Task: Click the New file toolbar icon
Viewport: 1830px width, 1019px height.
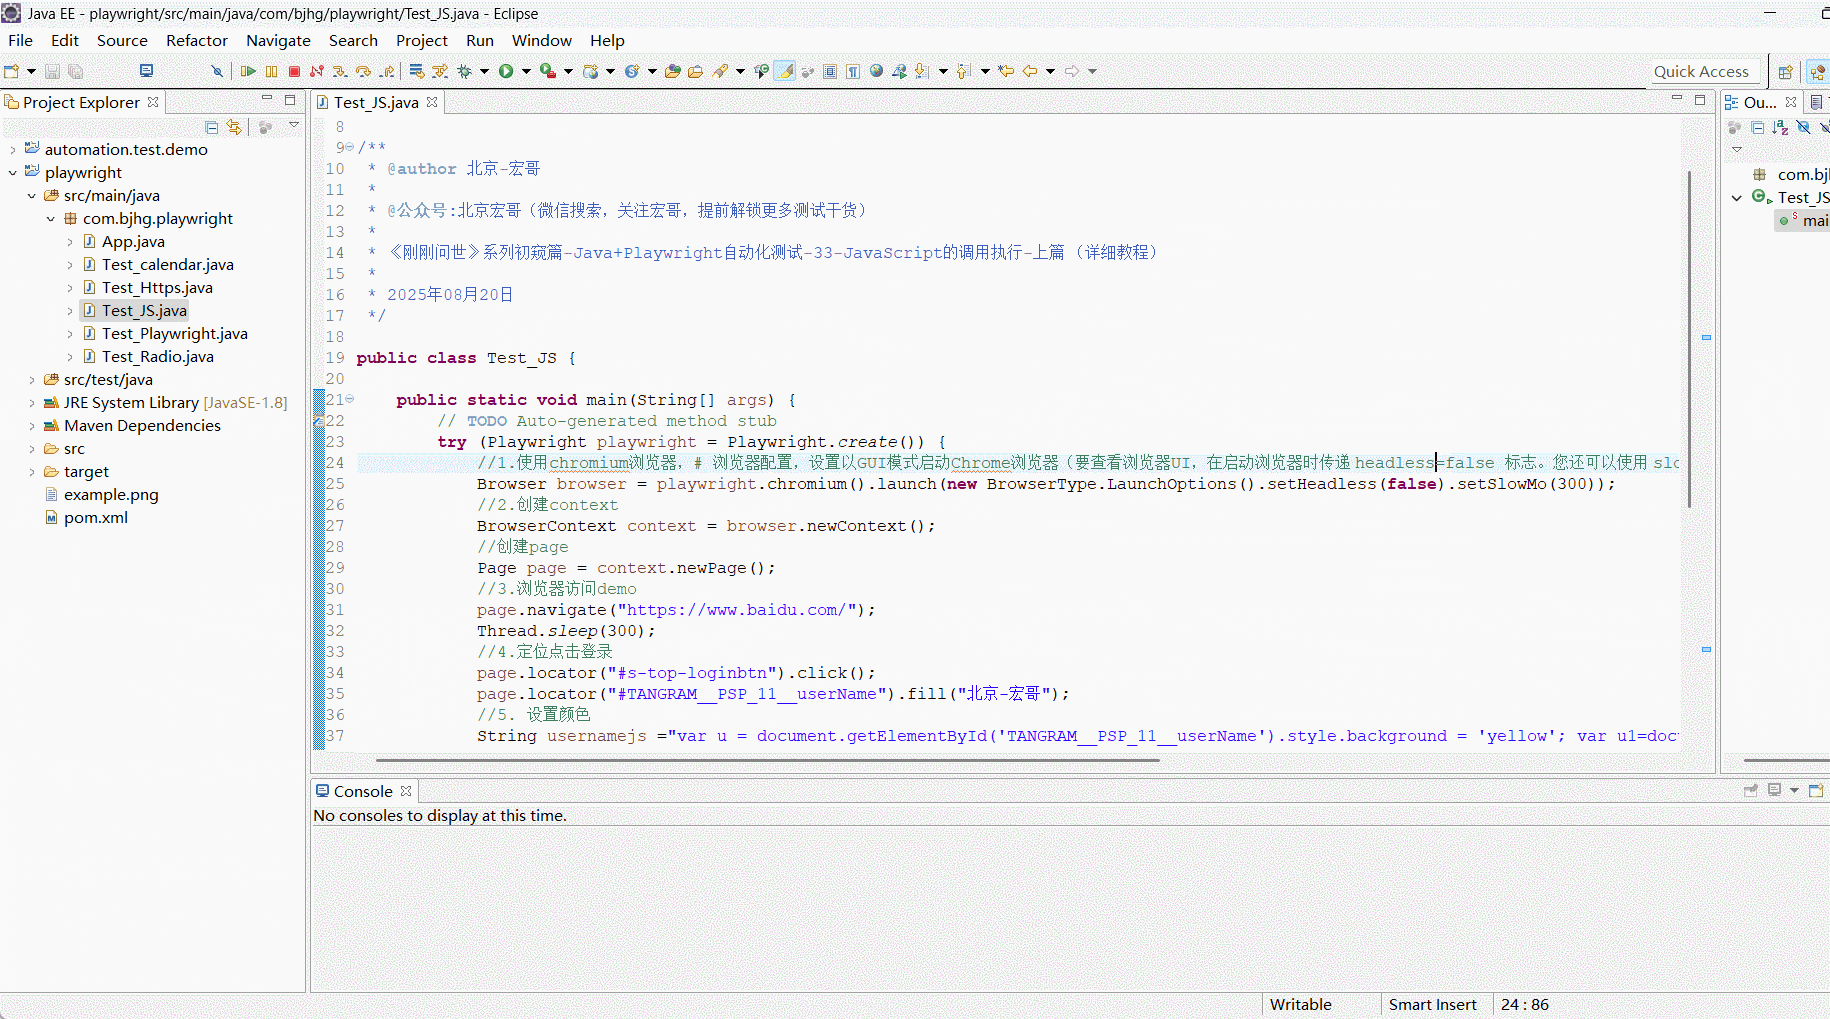Action: pyautogui.click(x=12, y=71)
